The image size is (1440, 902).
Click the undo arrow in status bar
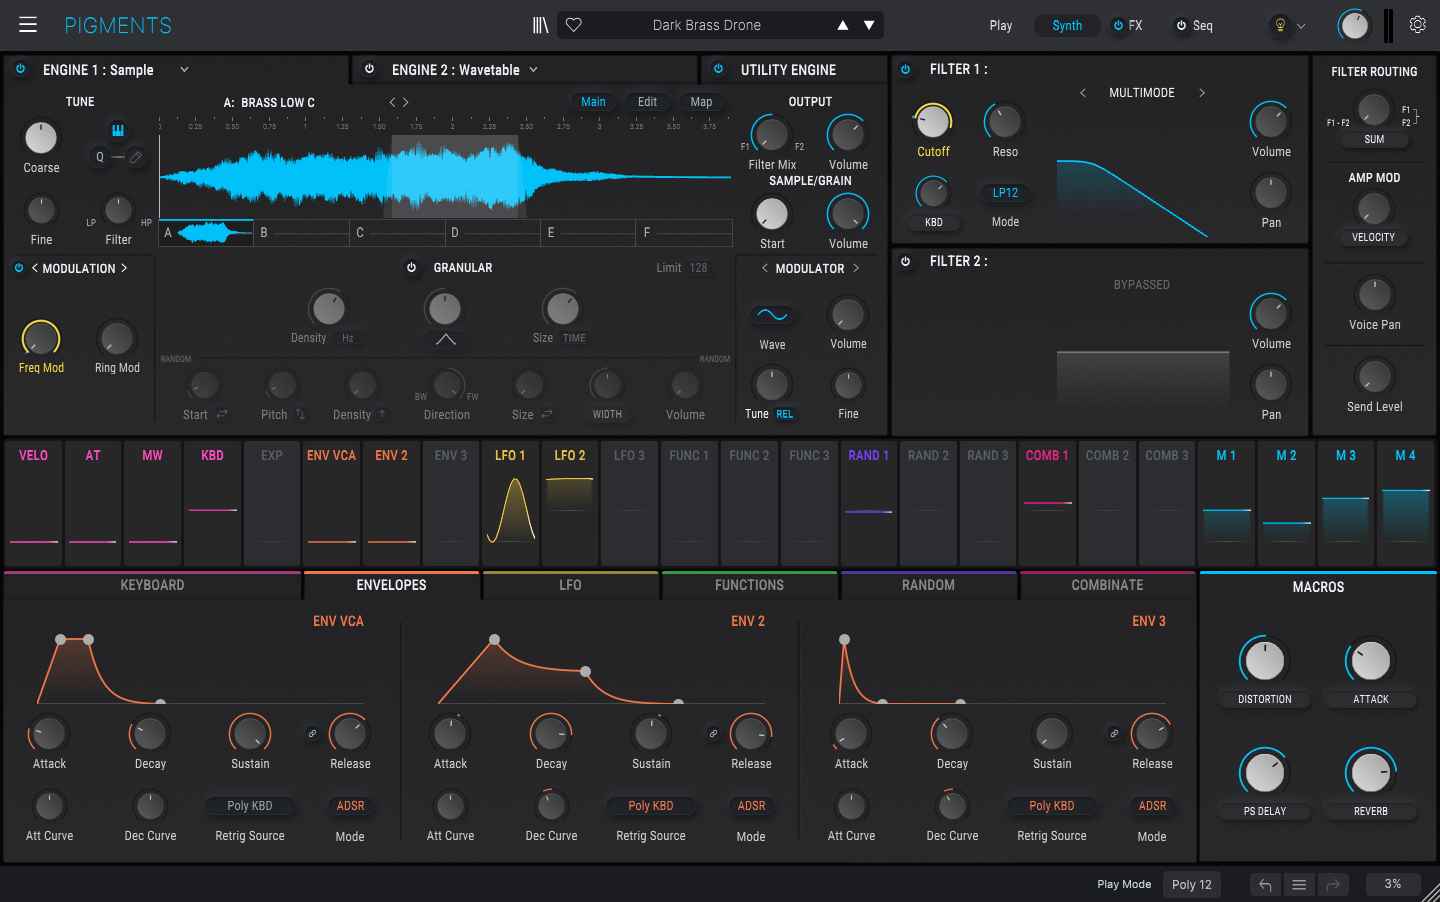[x=1265, y=884]
